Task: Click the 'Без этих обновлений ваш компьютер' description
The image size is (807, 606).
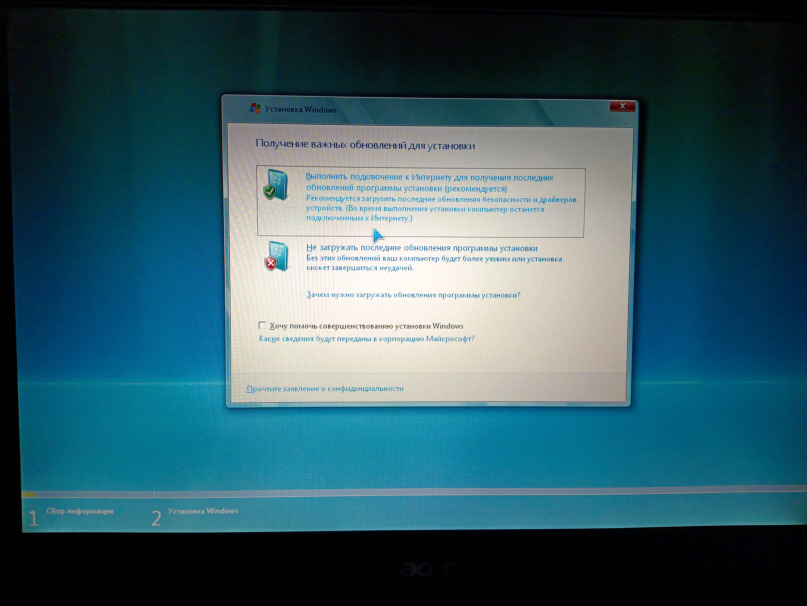Action: point(434,263)
